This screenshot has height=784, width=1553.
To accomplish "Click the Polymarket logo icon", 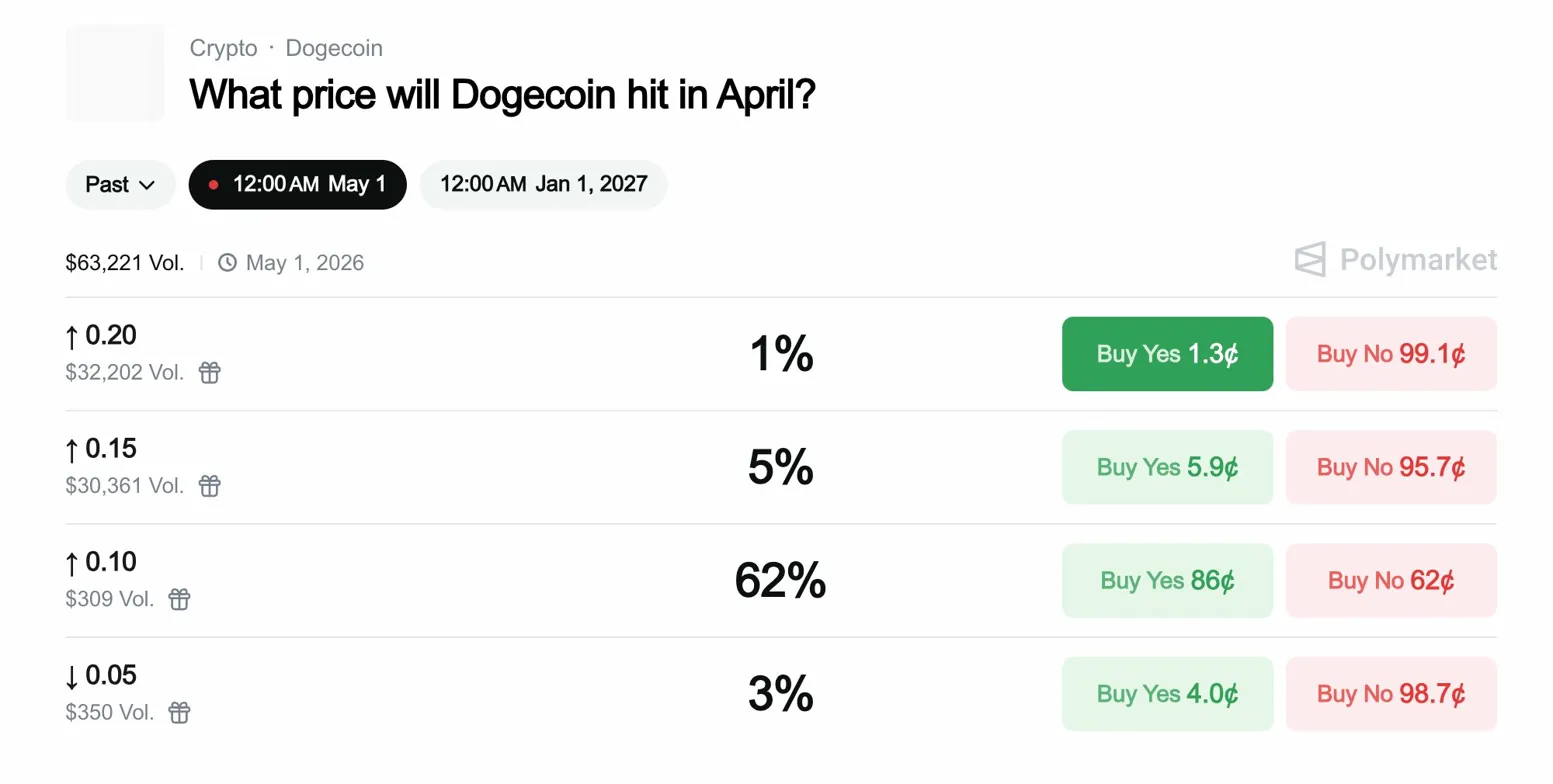I will (x=1311, y=260).
